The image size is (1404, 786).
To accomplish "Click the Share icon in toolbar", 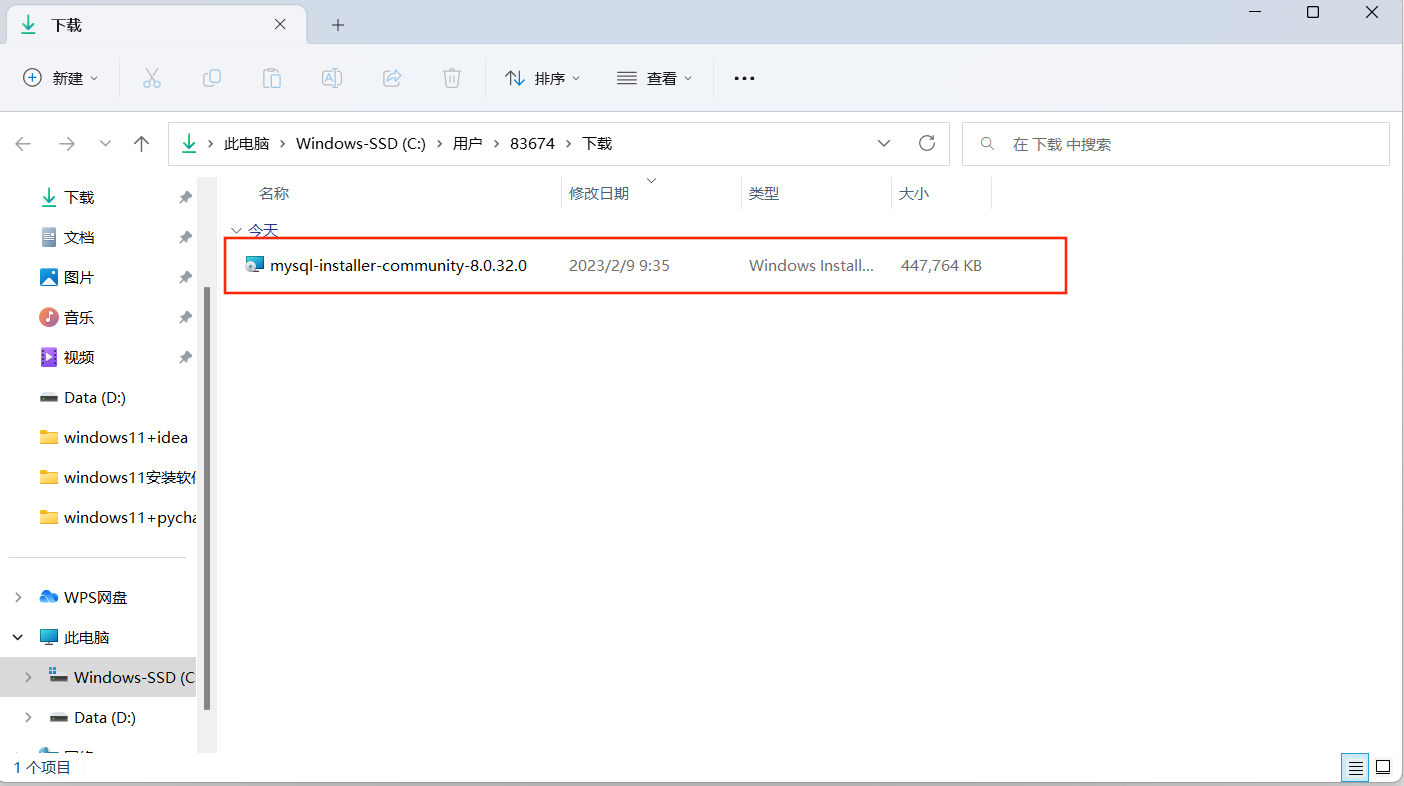I will (392, 78).
